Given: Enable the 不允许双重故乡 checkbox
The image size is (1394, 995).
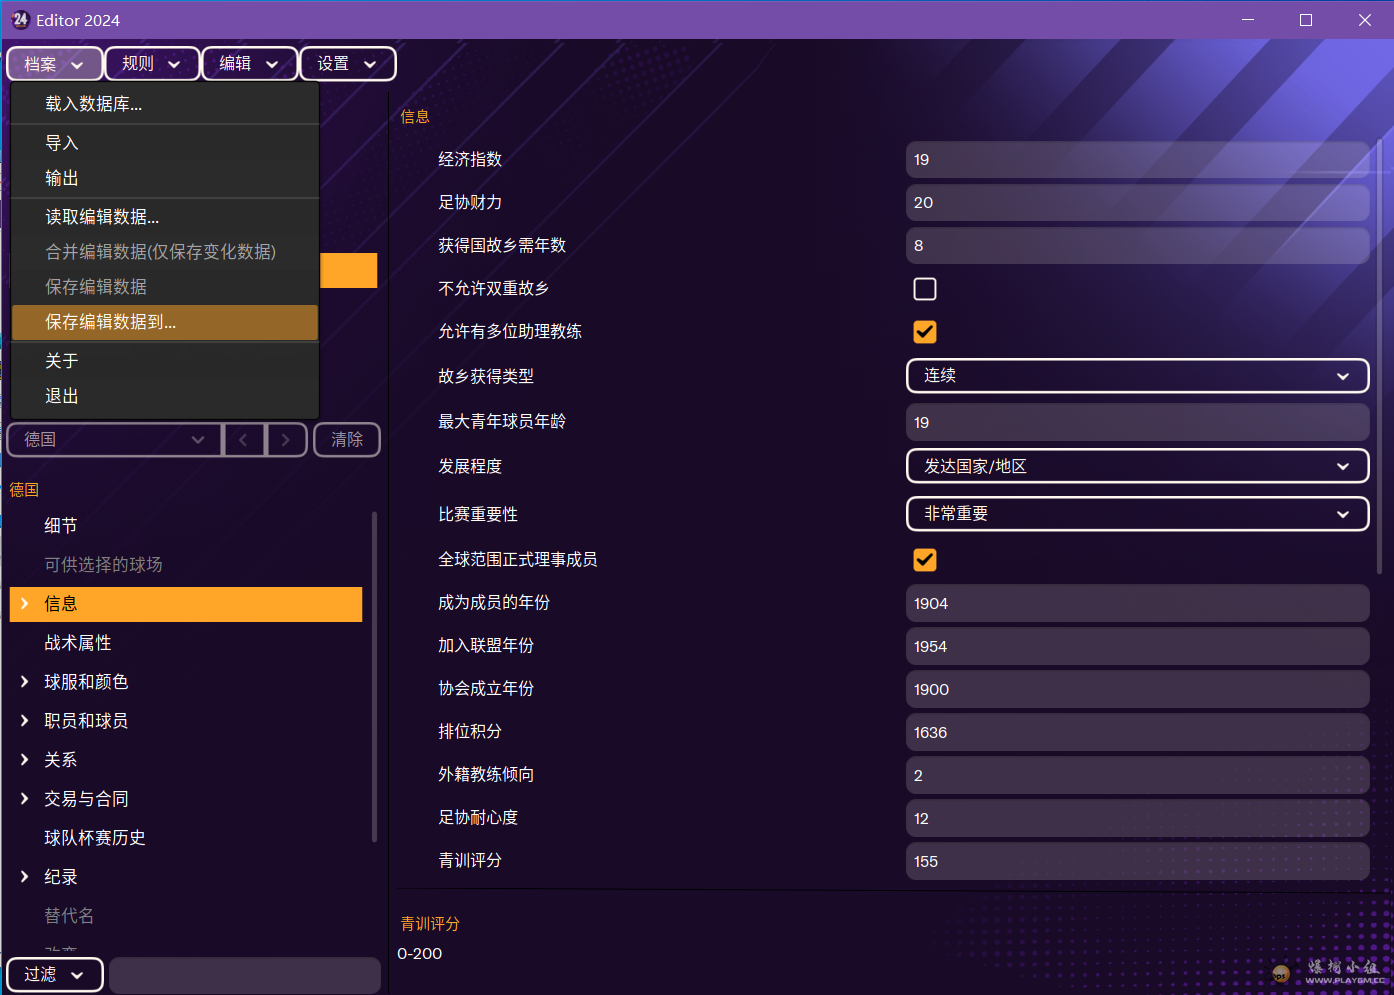Looking at the screenshot, I should 925,289.
